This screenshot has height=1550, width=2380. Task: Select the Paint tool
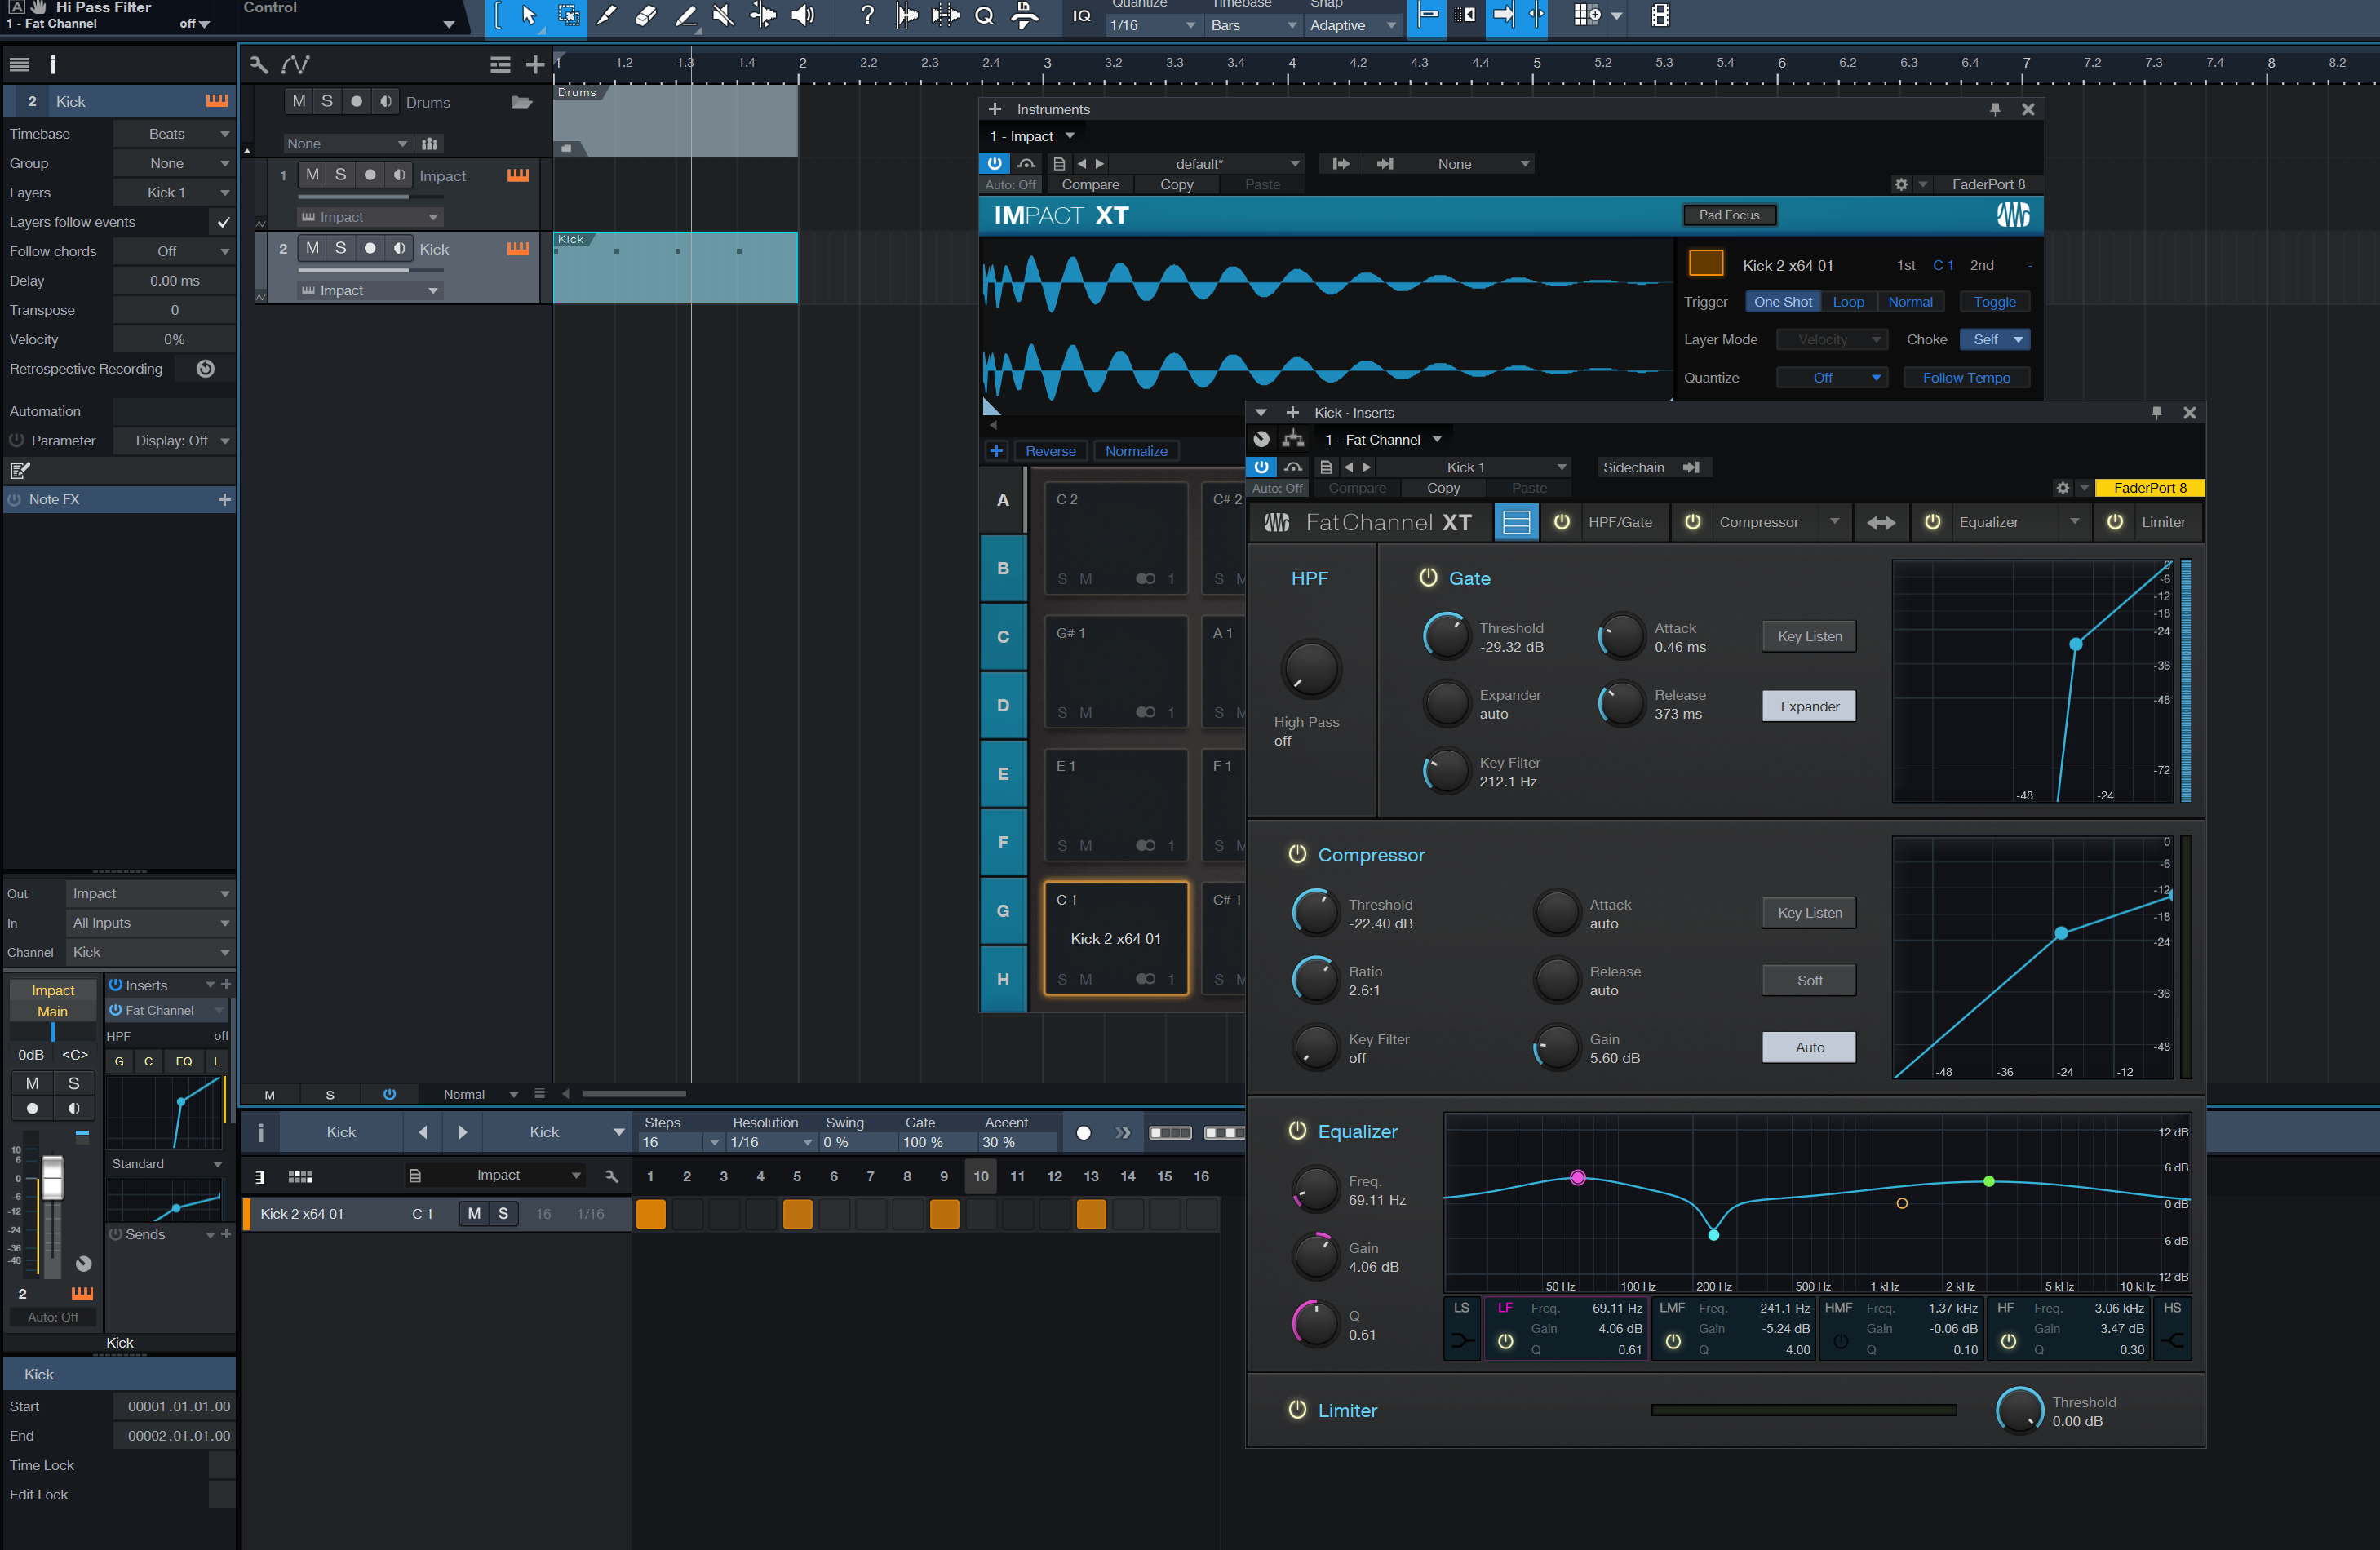[x=685, y=15]
